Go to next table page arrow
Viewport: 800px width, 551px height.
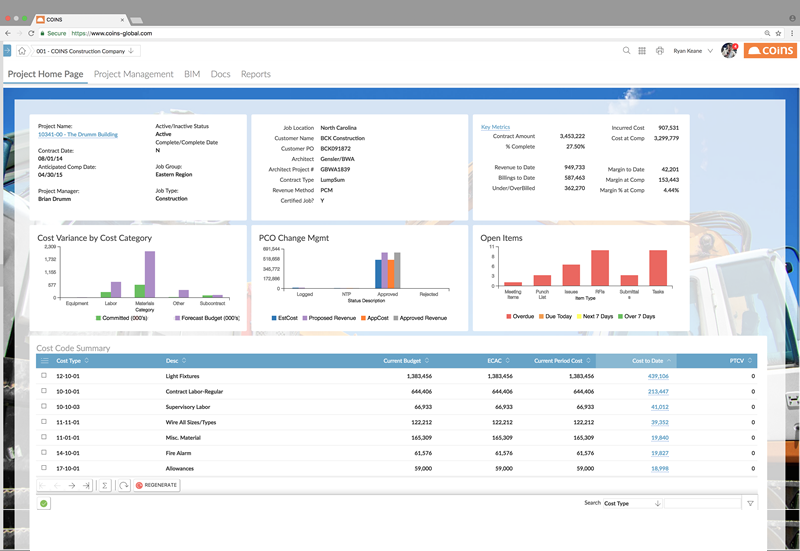[72, 486]
